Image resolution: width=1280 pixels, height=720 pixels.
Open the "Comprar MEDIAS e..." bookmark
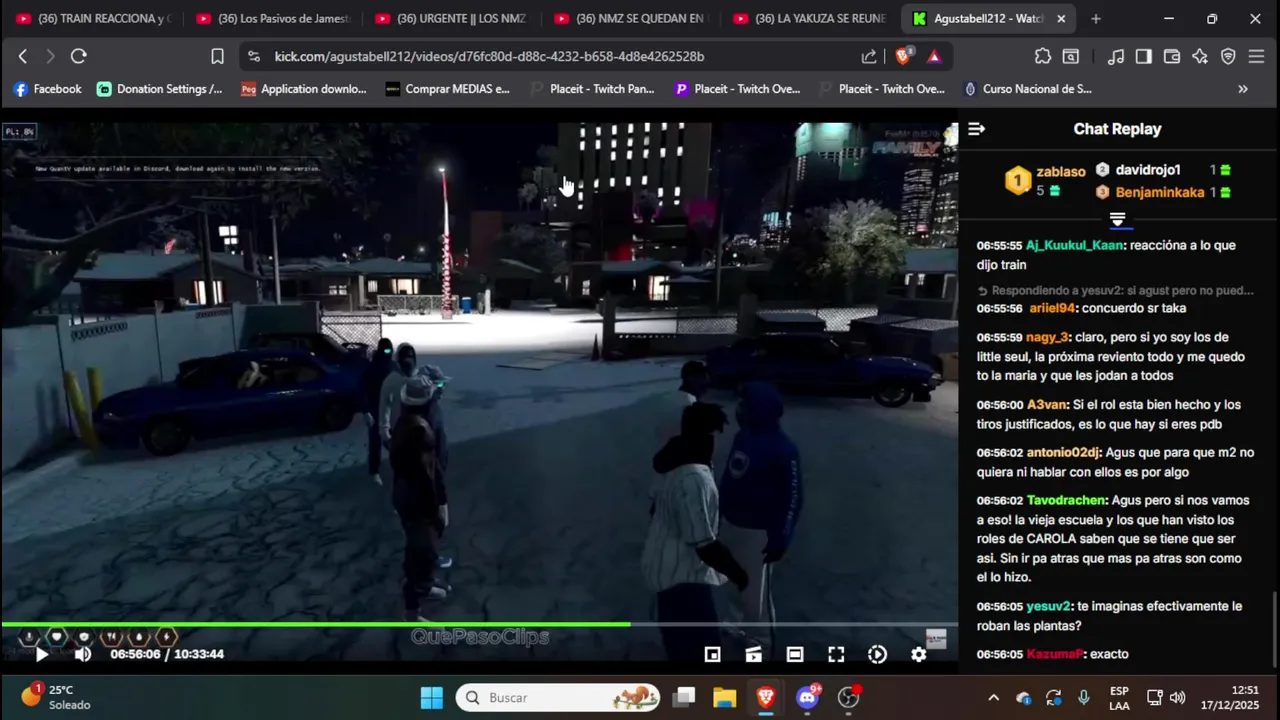(447, 89)
